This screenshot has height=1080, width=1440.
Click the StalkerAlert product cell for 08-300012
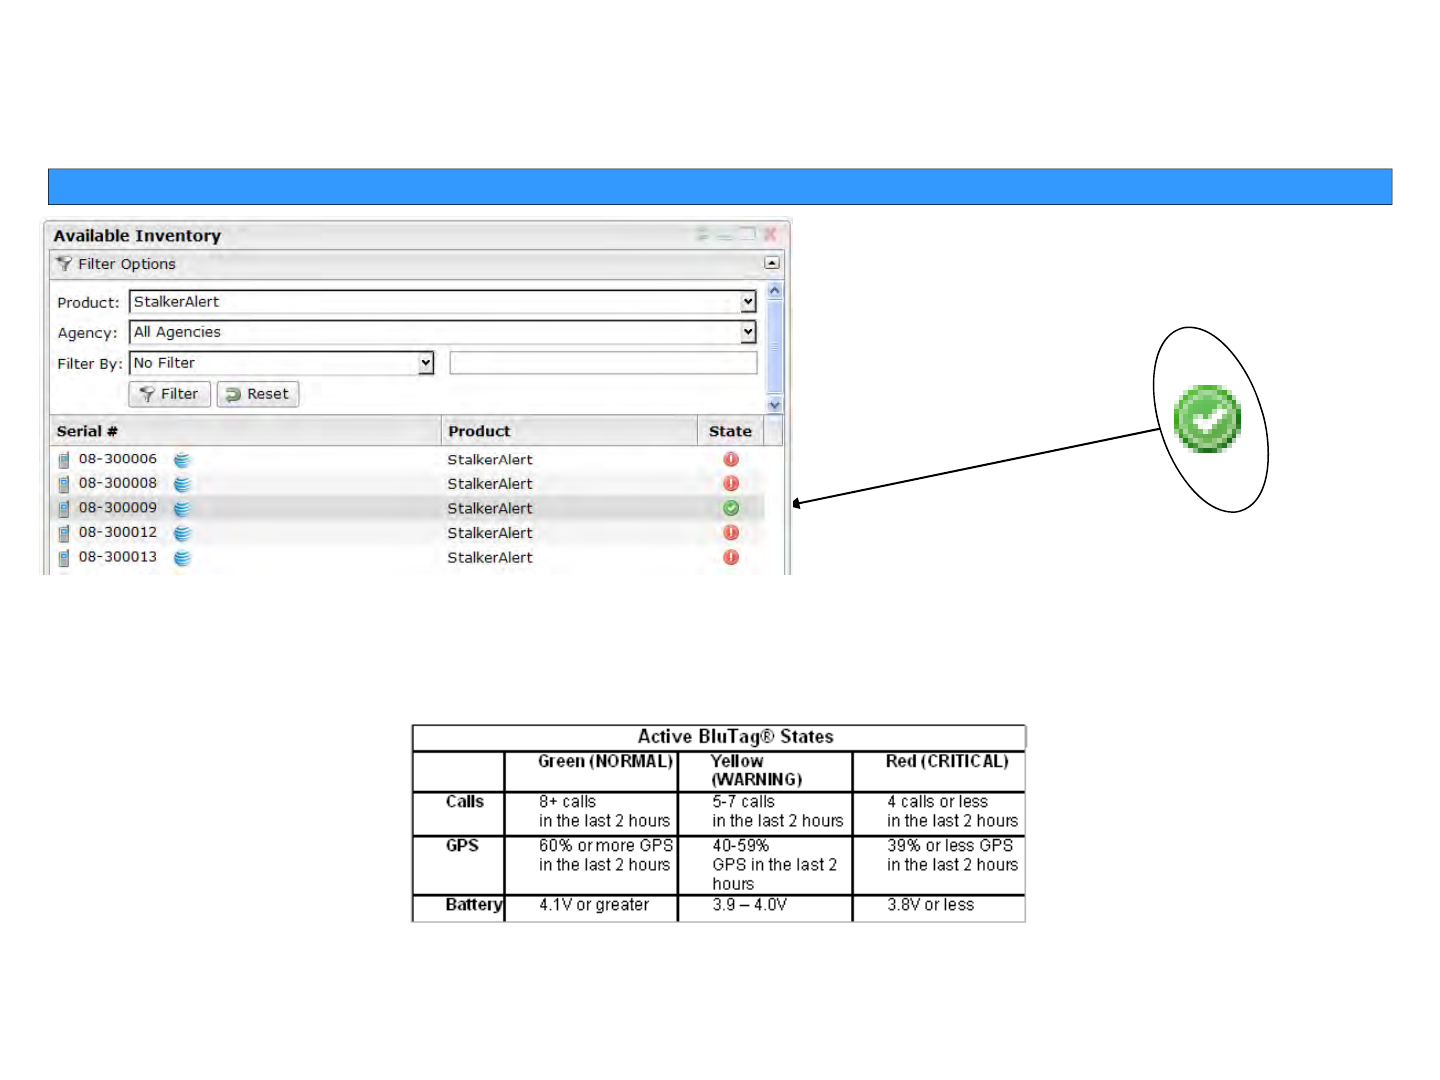point(490,533)
